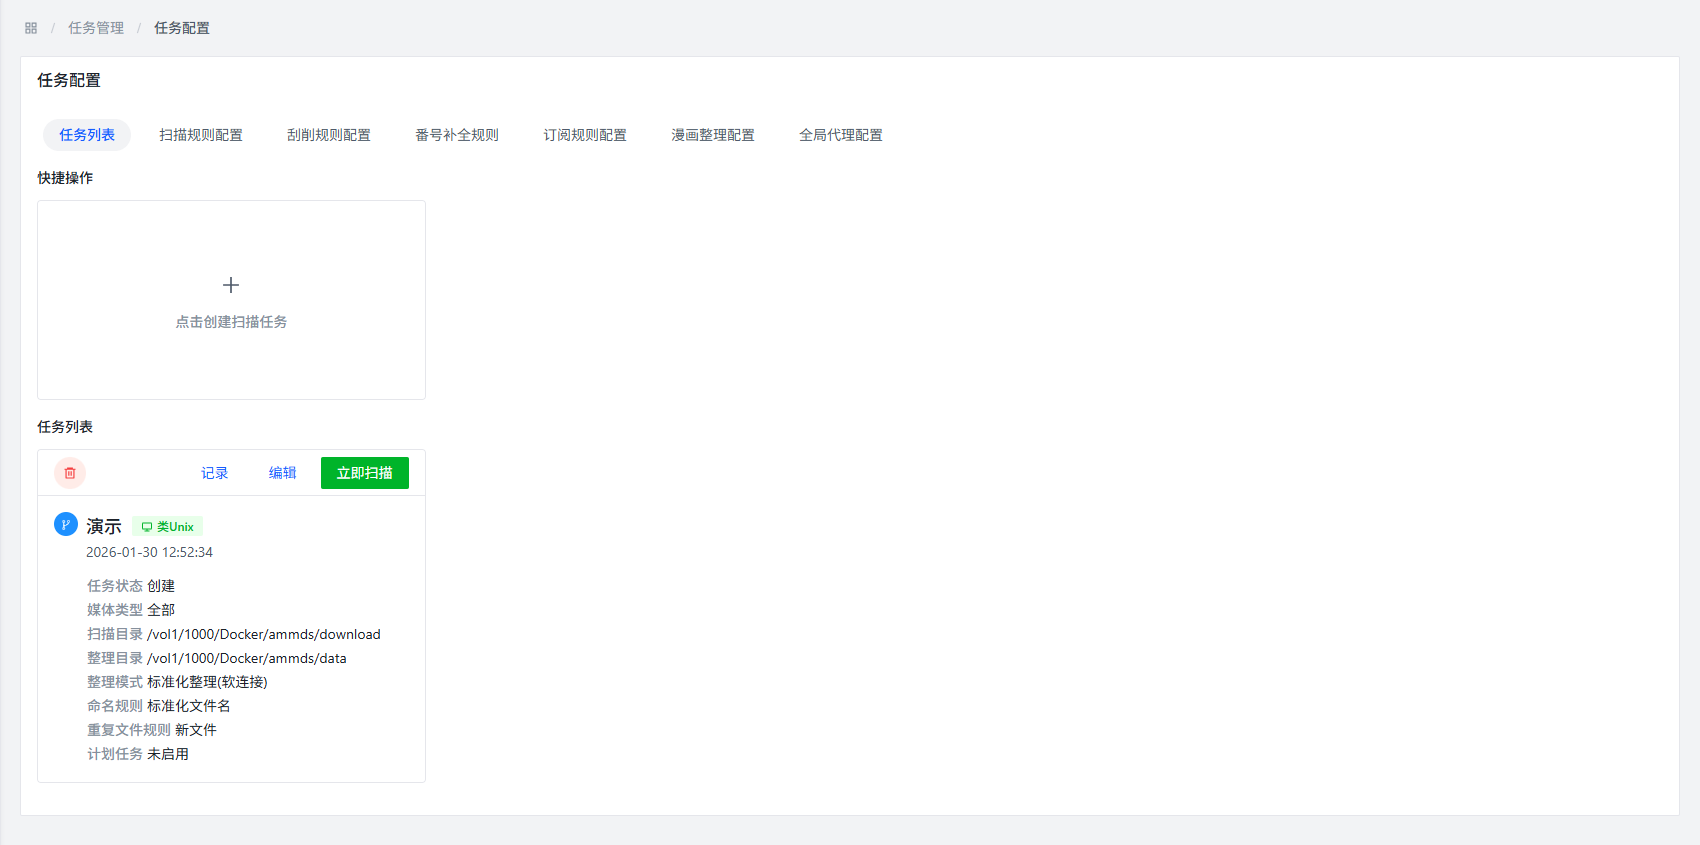This screenshot has height=845, width=1700.
Task: Go to 任务管理 in the breadcrumb
Action: (x=96, y=28)
